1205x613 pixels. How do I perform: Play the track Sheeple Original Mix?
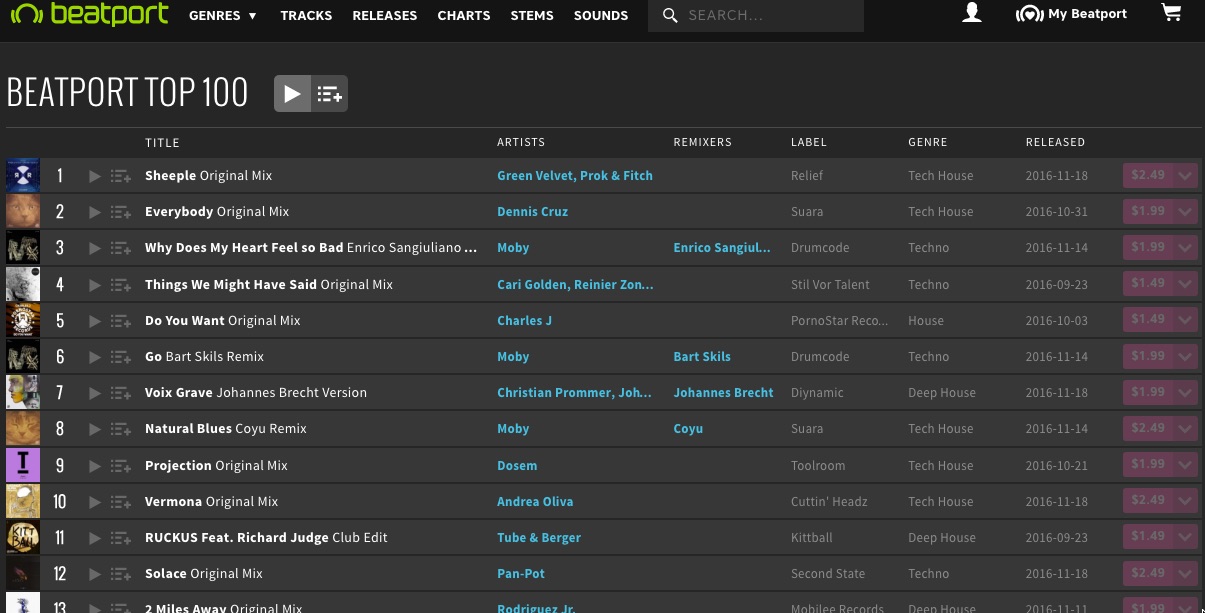click(x=94, y=176)
